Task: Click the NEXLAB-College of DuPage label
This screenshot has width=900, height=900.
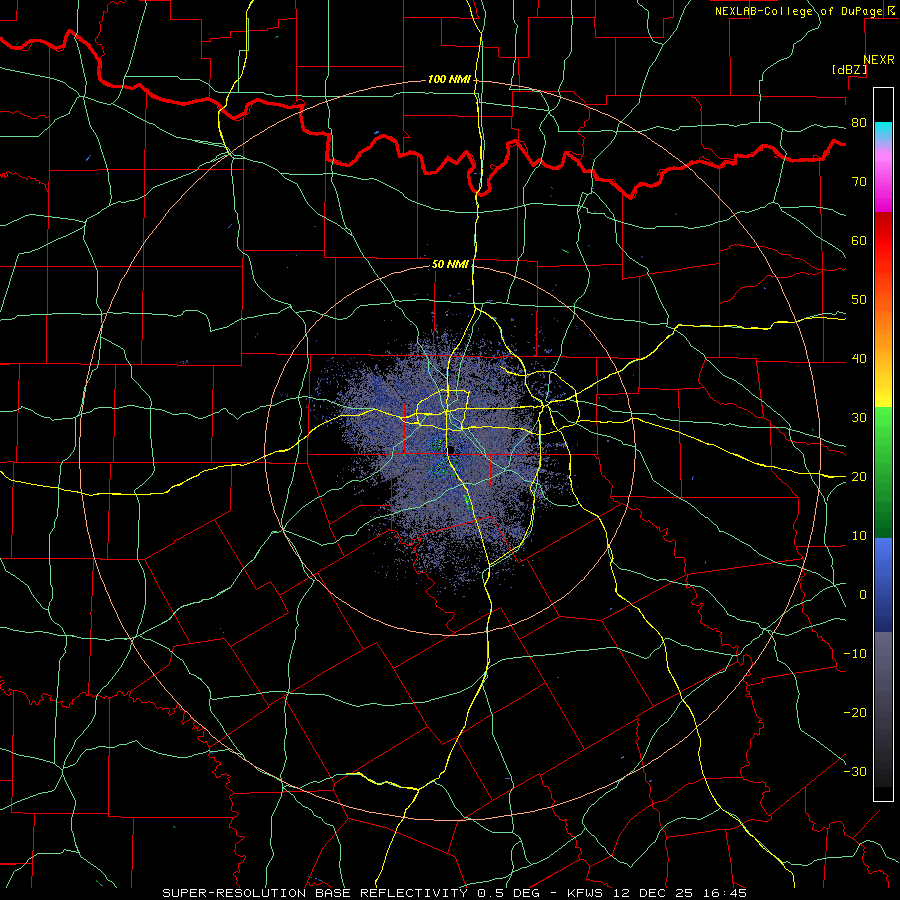Action: (x=798, y=11)
